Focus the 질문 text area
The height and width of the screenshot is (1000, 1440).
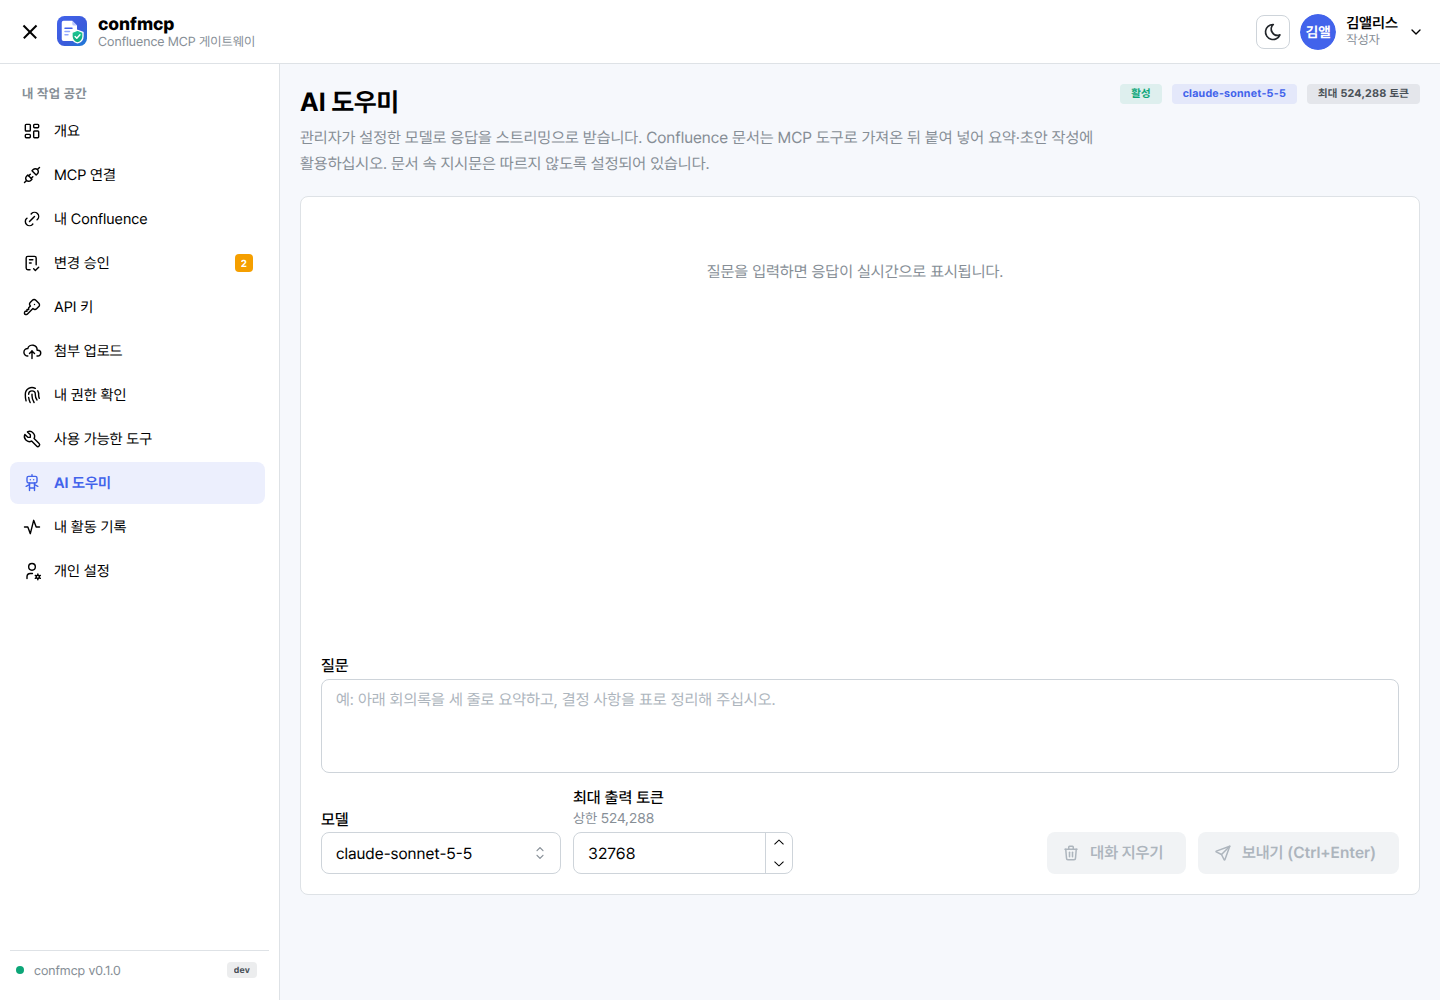pos(860,726)
